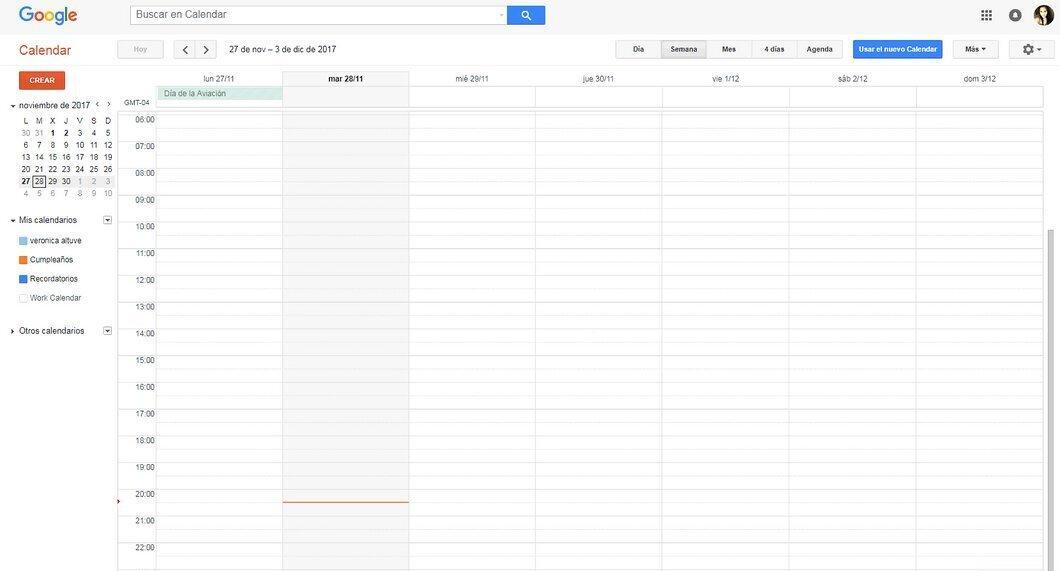Screen dimensions: 1060x571
Task: Switch to the Mes view
Action: (729, 49)
